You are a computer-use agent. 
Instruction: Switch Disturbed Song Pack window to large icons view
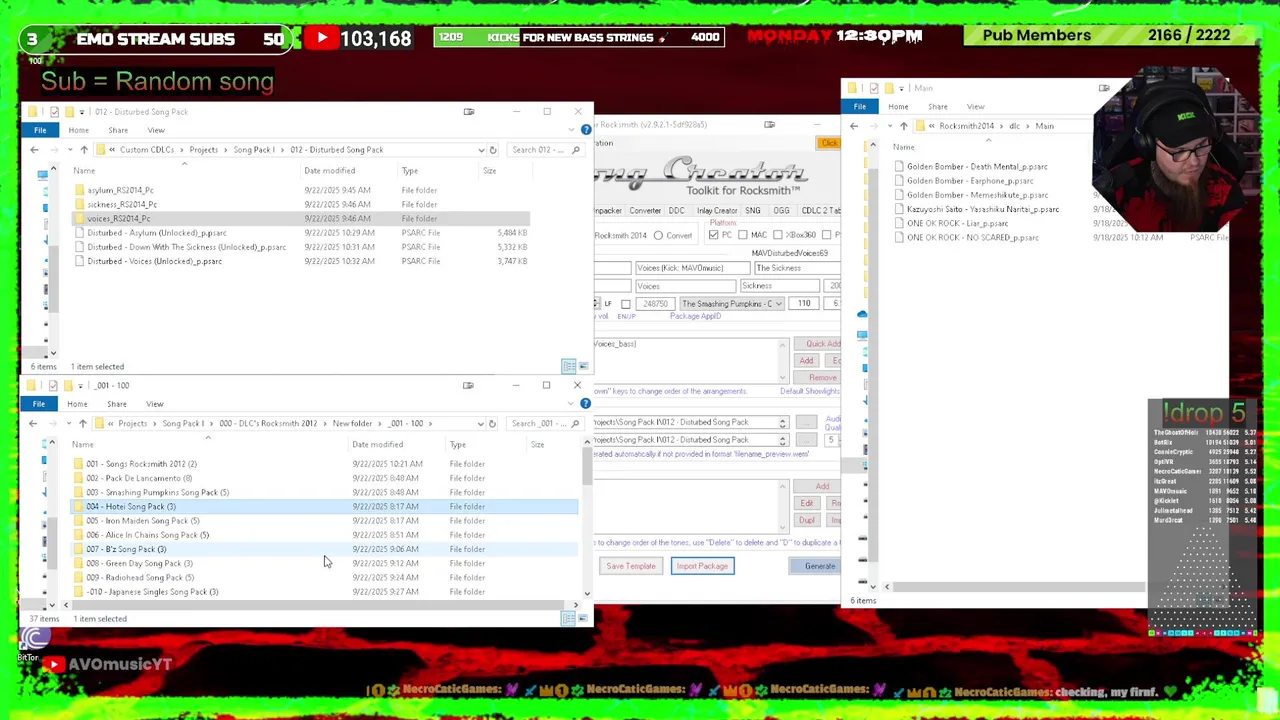point(583,367)
